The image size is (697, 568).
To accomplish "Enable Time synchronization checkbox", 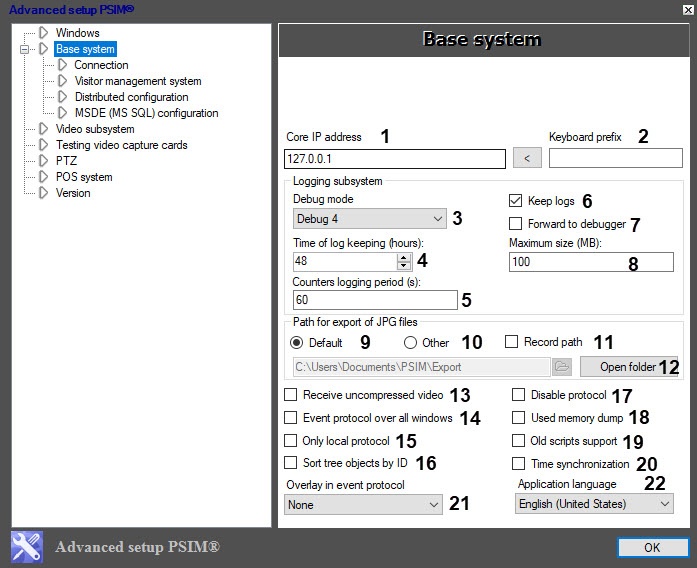I will (518, 464).
